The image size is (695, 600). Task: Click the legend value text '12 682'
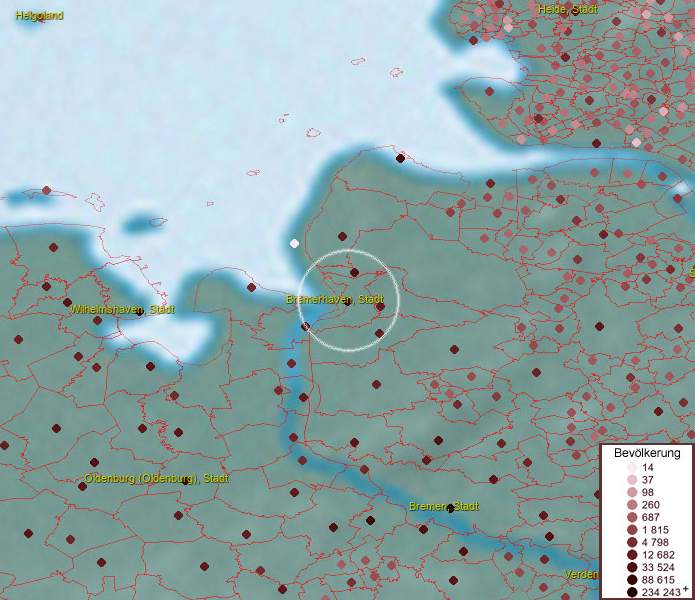(x=658, y=555)
